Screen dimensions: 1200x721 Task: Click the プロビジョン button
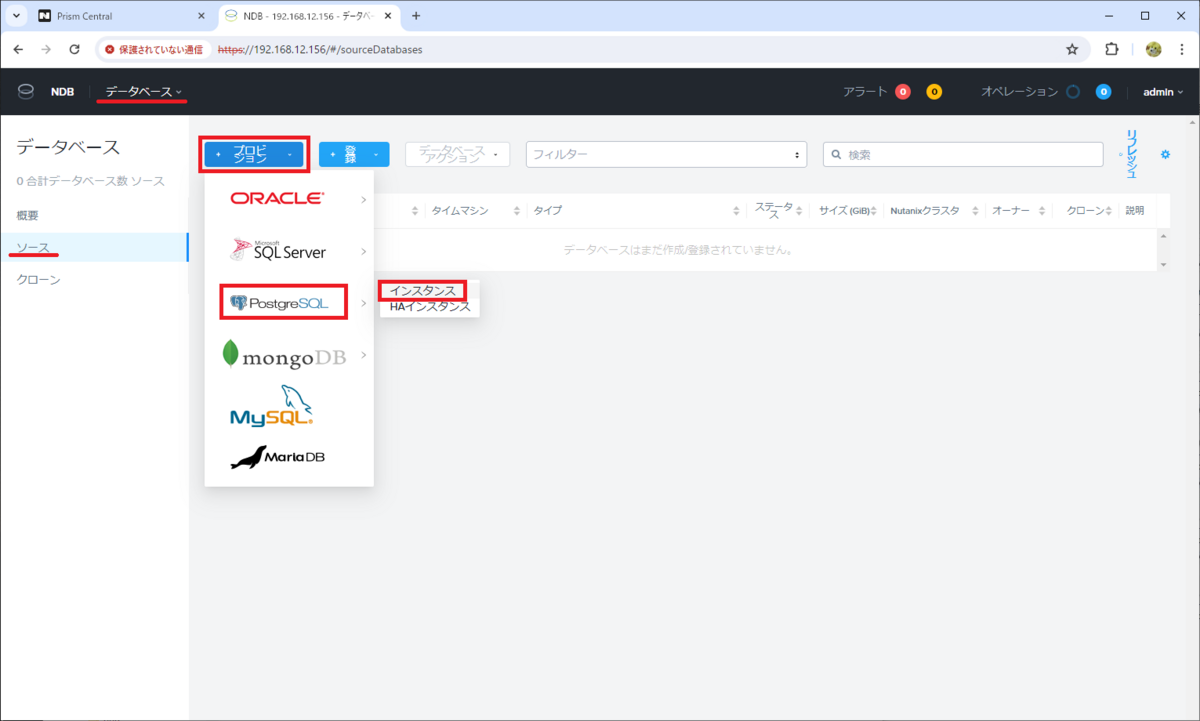coord(253,154)
